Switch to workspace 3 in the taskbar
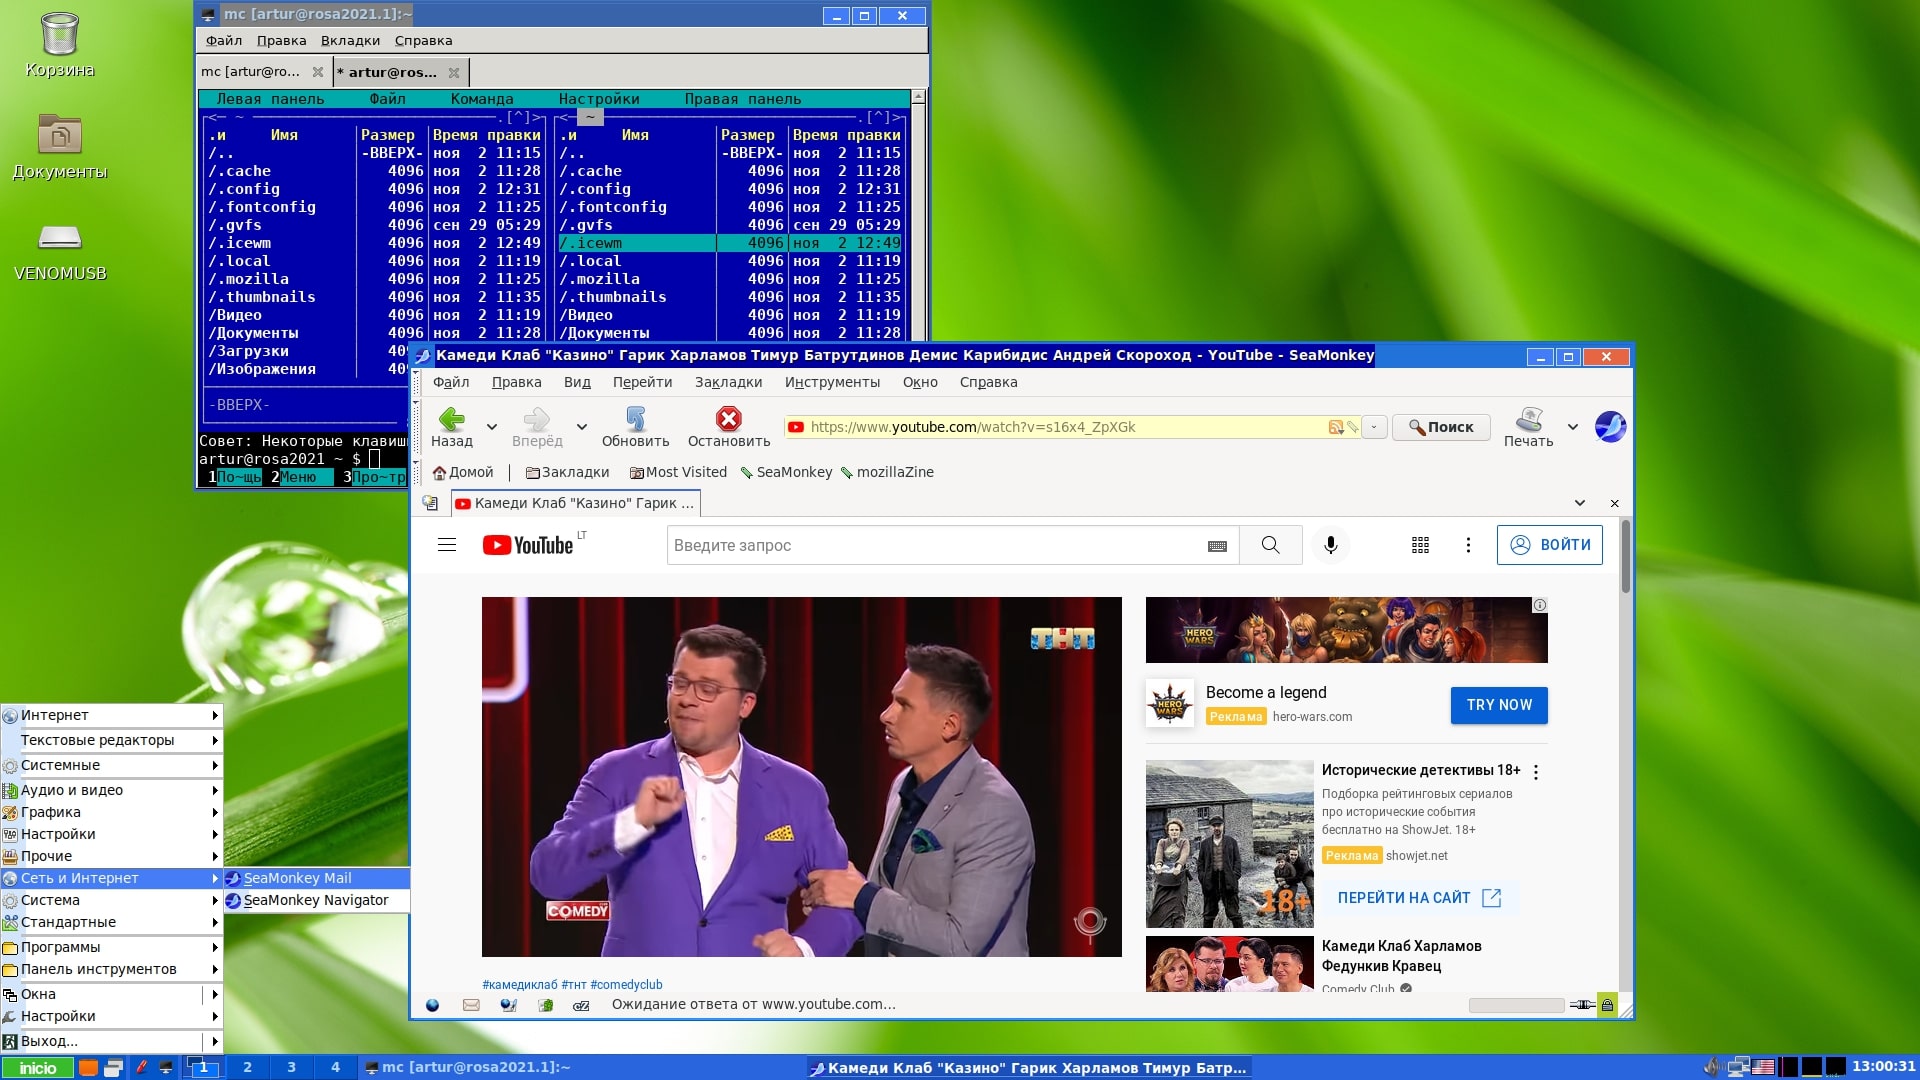Screen dimensions: 1920x1080 point(291,1067)
